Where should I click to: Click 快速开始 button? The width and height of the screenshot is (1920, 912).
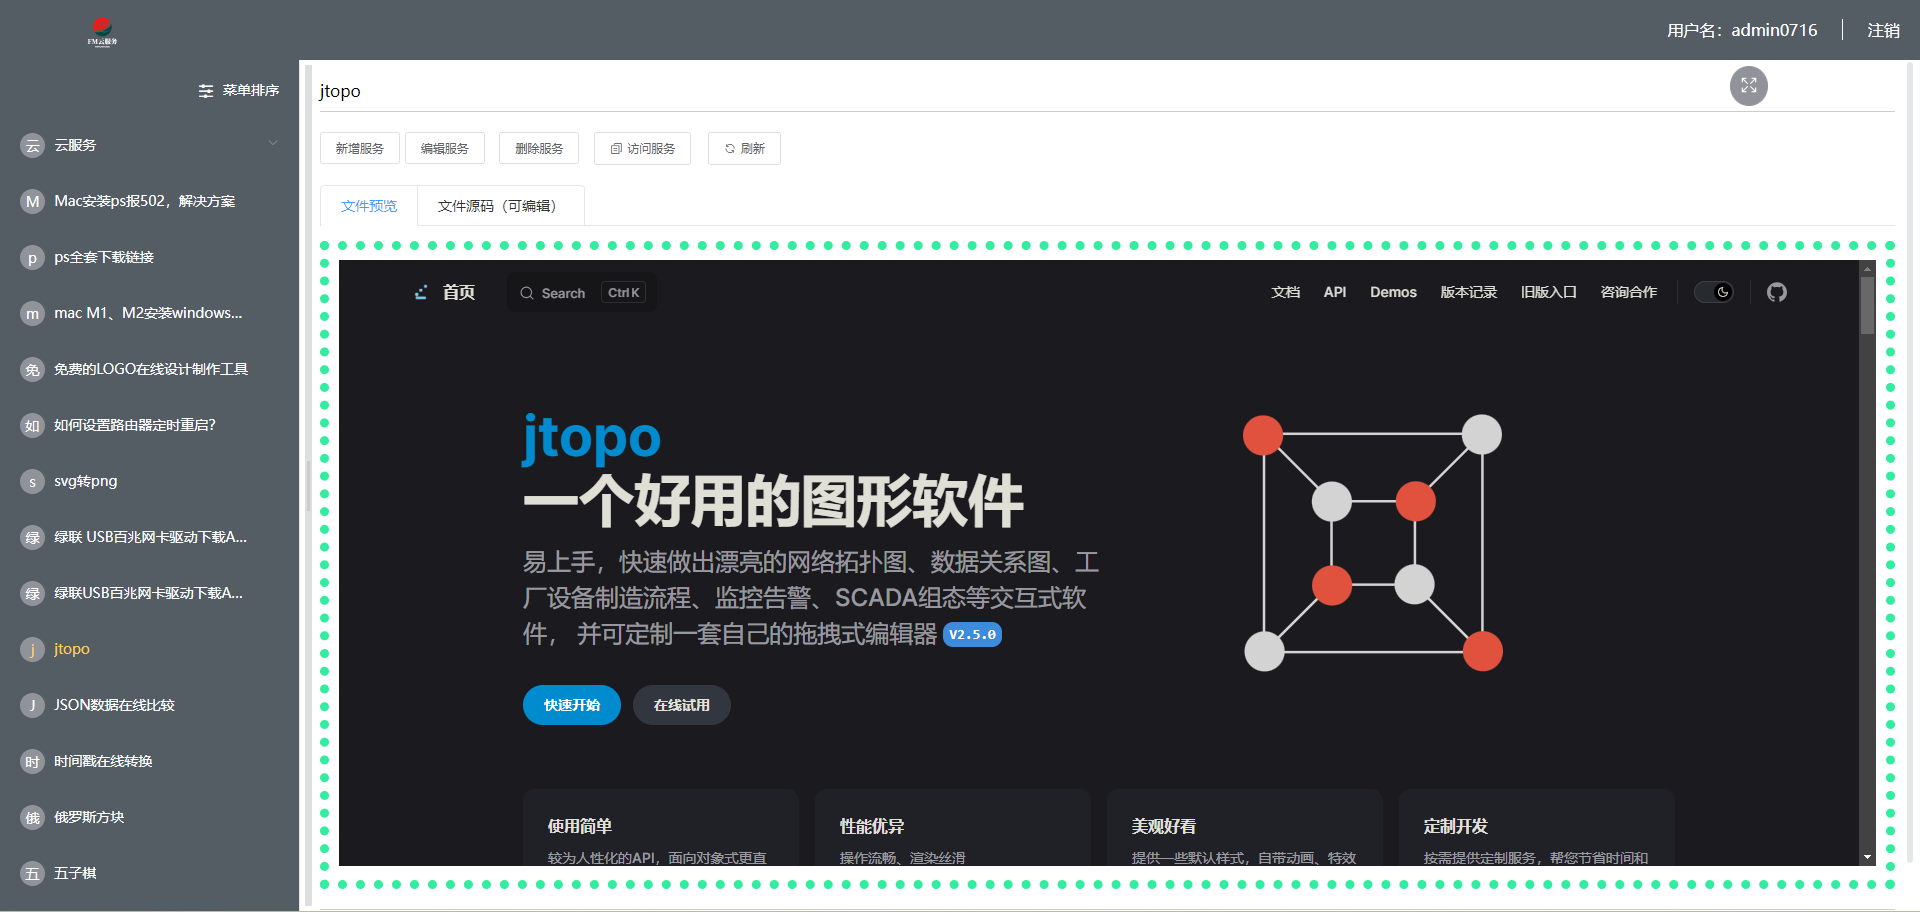[572, 705]
